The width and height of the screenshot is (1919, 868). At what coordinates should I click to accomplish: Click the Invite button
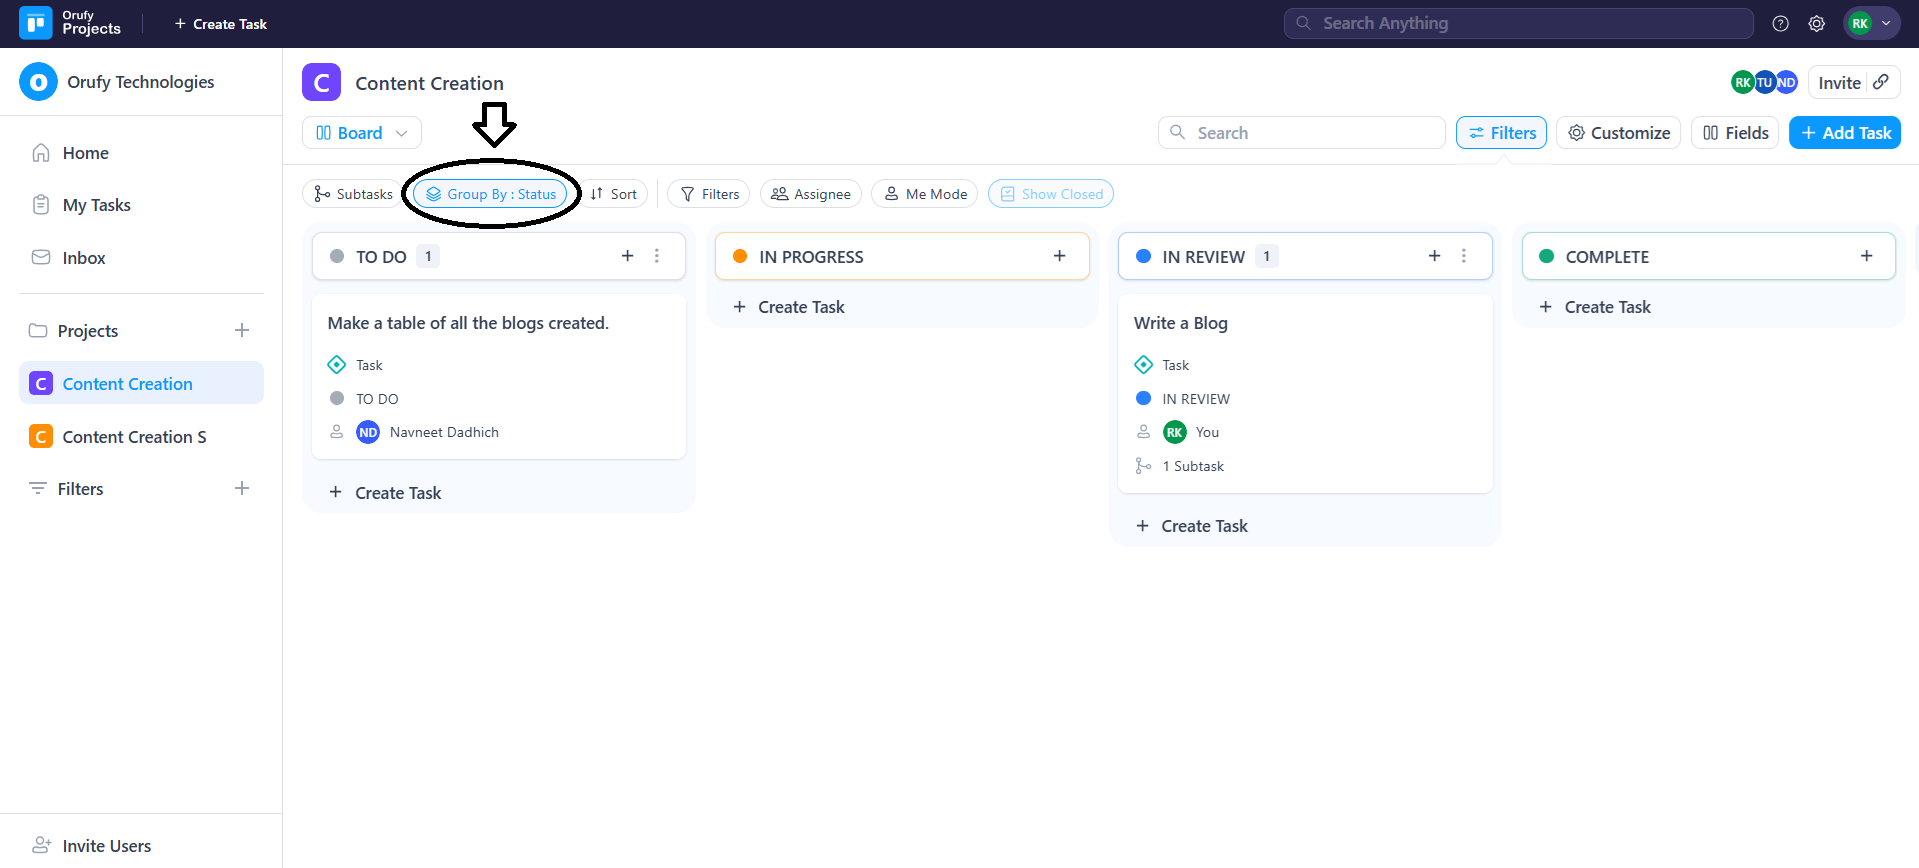coord(1839,83)
